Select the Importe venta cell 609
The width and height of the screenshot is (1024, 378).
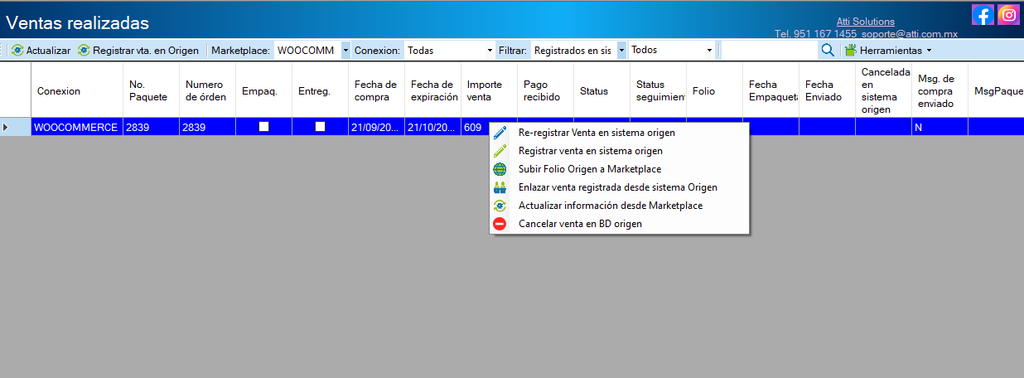475,127
